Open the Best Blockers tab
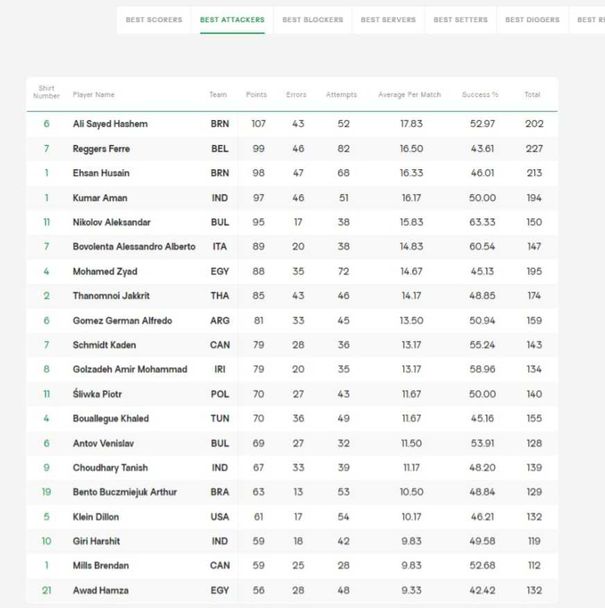Image resolution: width=605 pixels, height=608 pixels. tap(312, 20)
